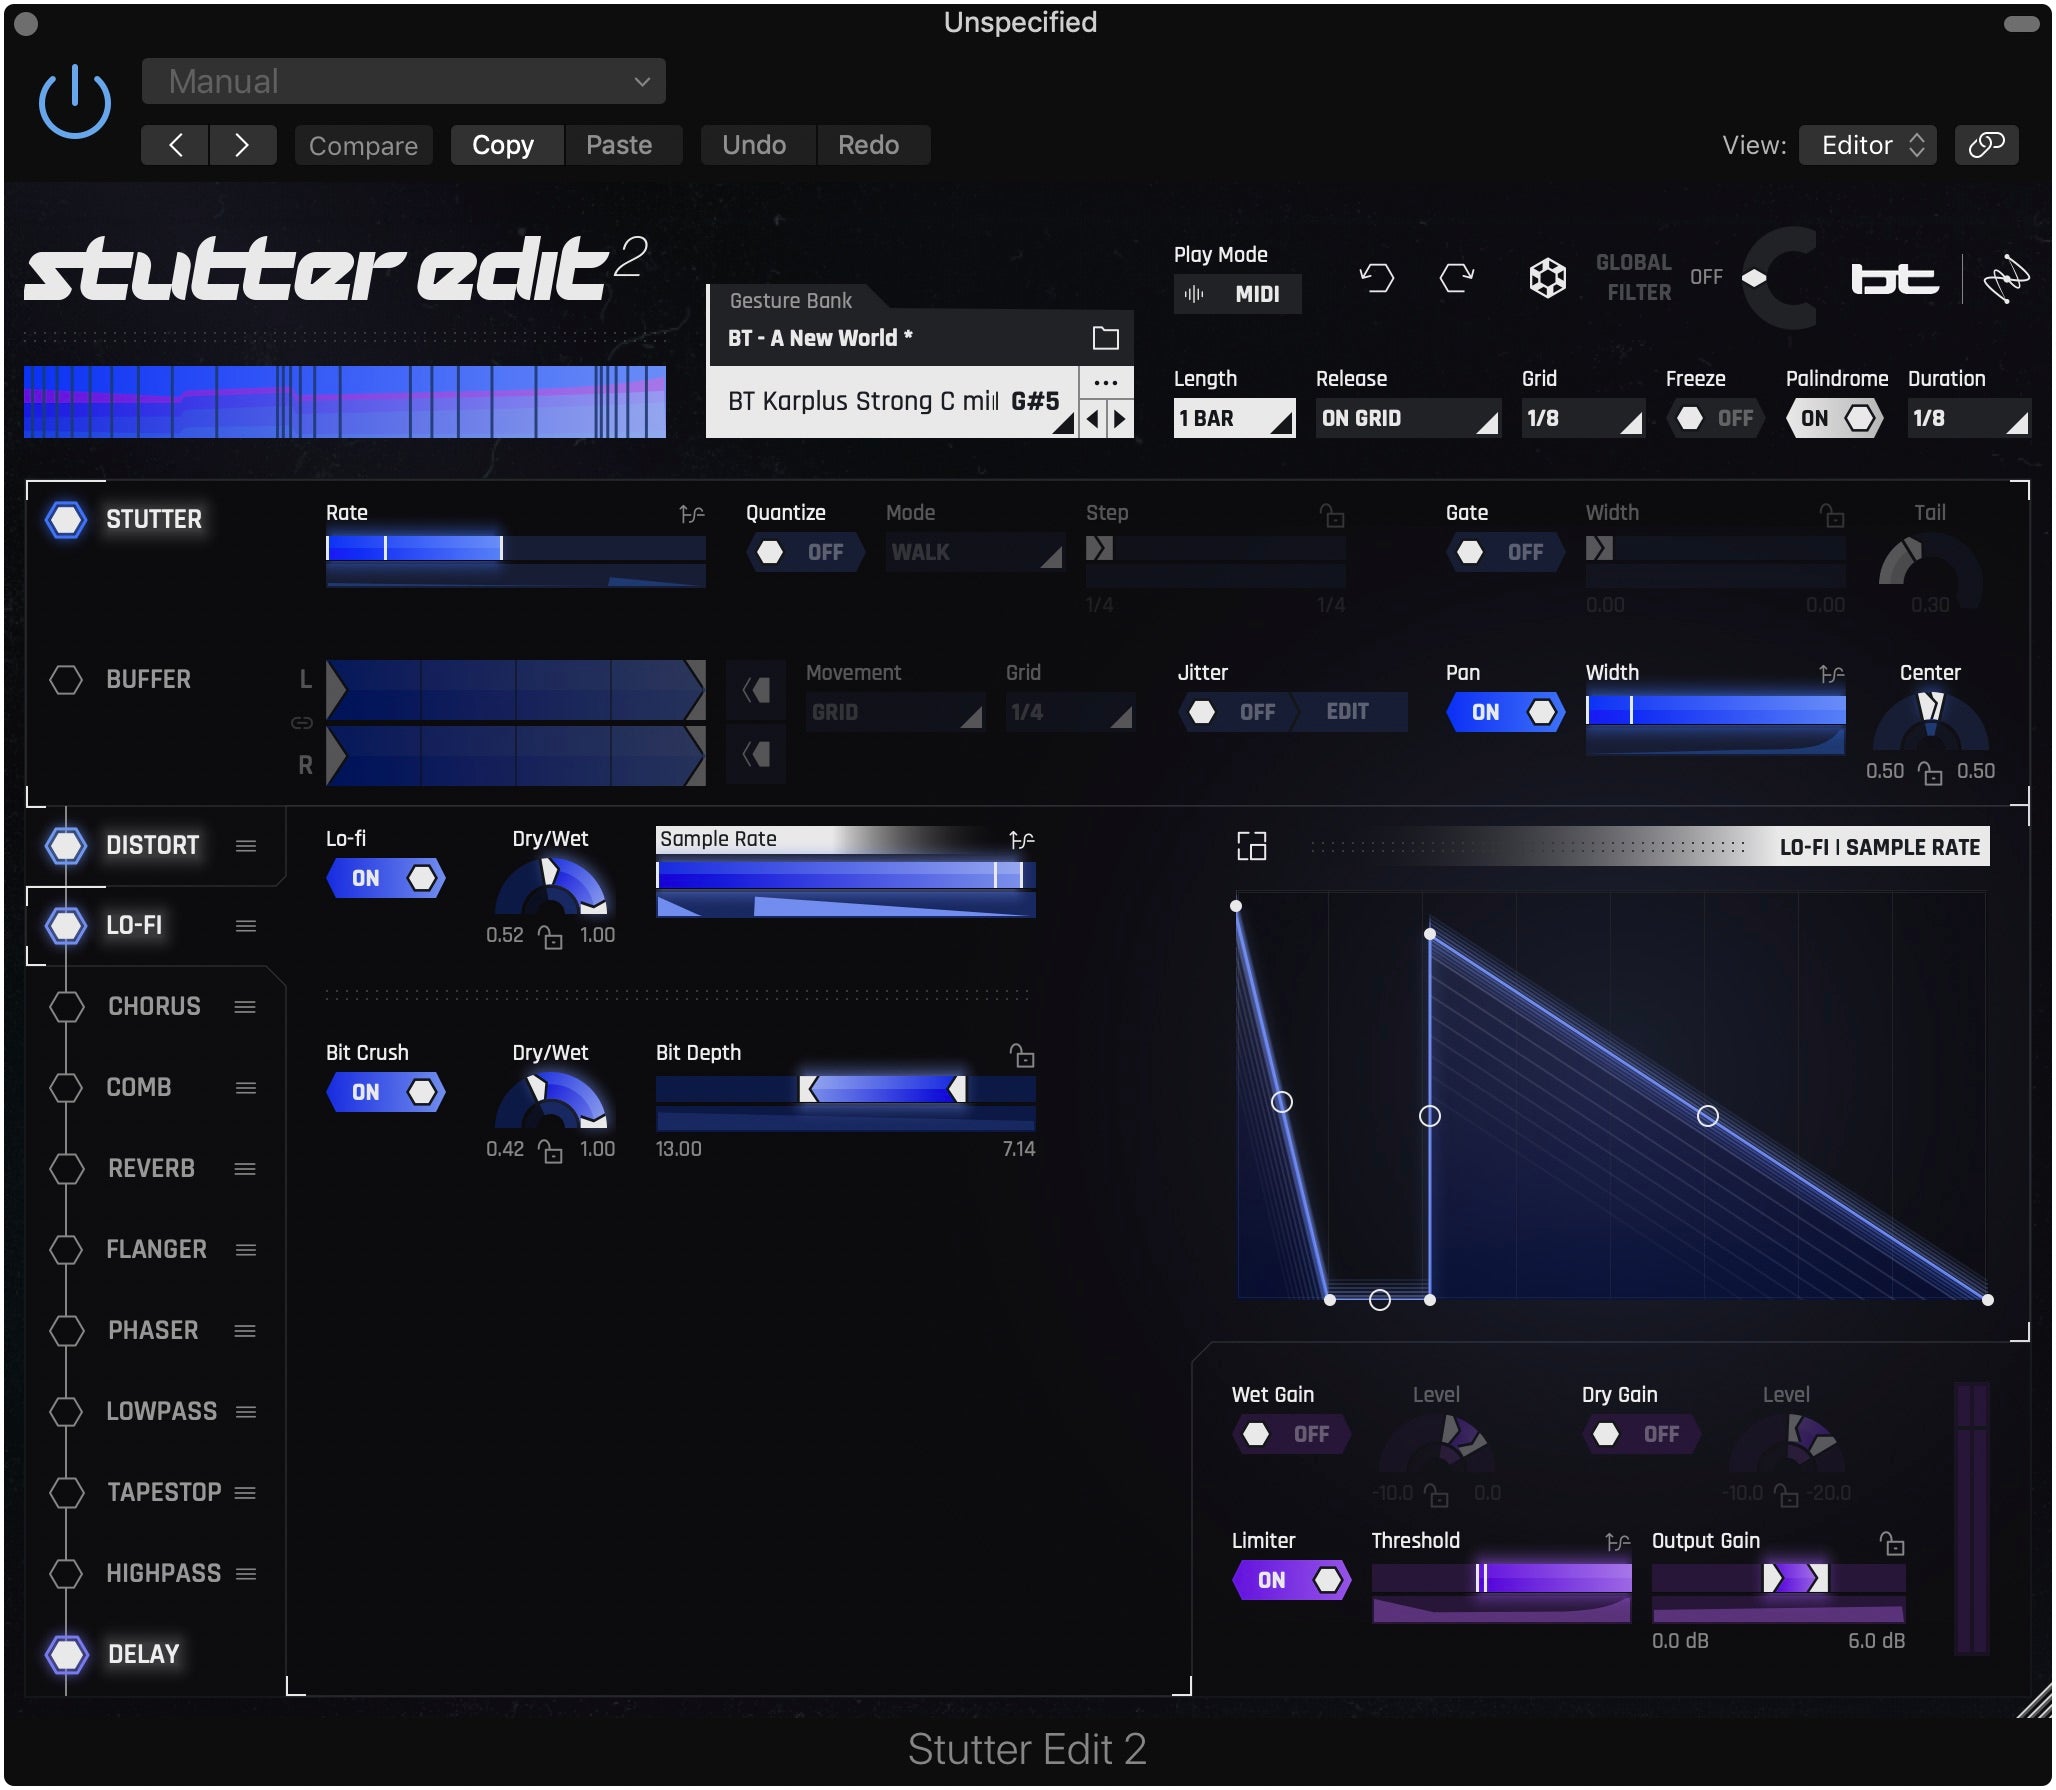The height and width of the screenshot is (1790, 2056).
Task: Turn off the Pan toggle in Buffer row
Action: (1505, 711)
